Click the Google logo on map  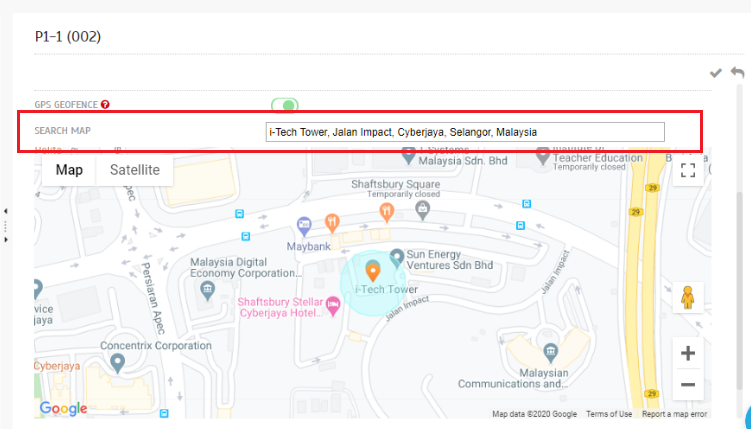pos(63,408)
